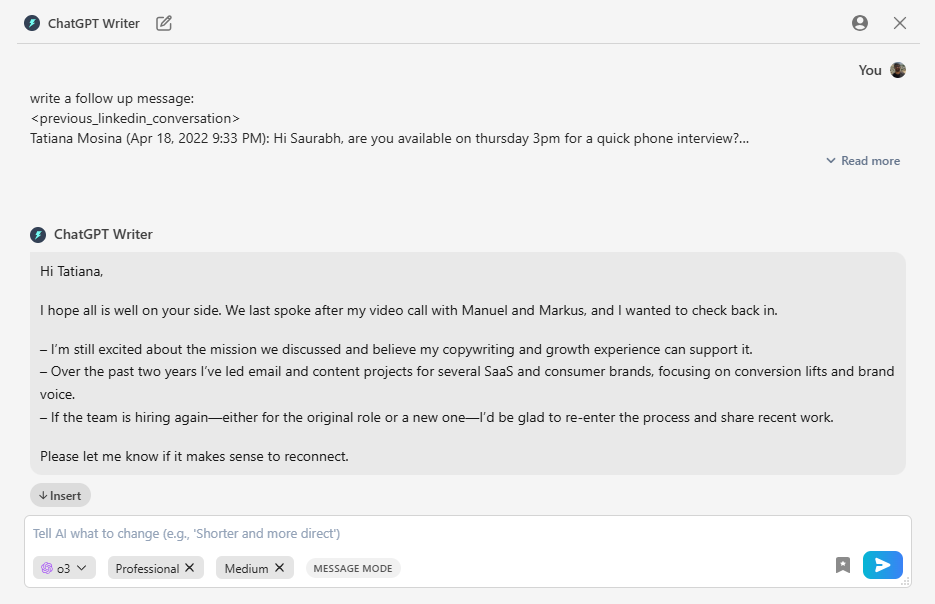Screen dimensions: 935x604
Task: Click your user avatar next to You
Action: [897, 70]
